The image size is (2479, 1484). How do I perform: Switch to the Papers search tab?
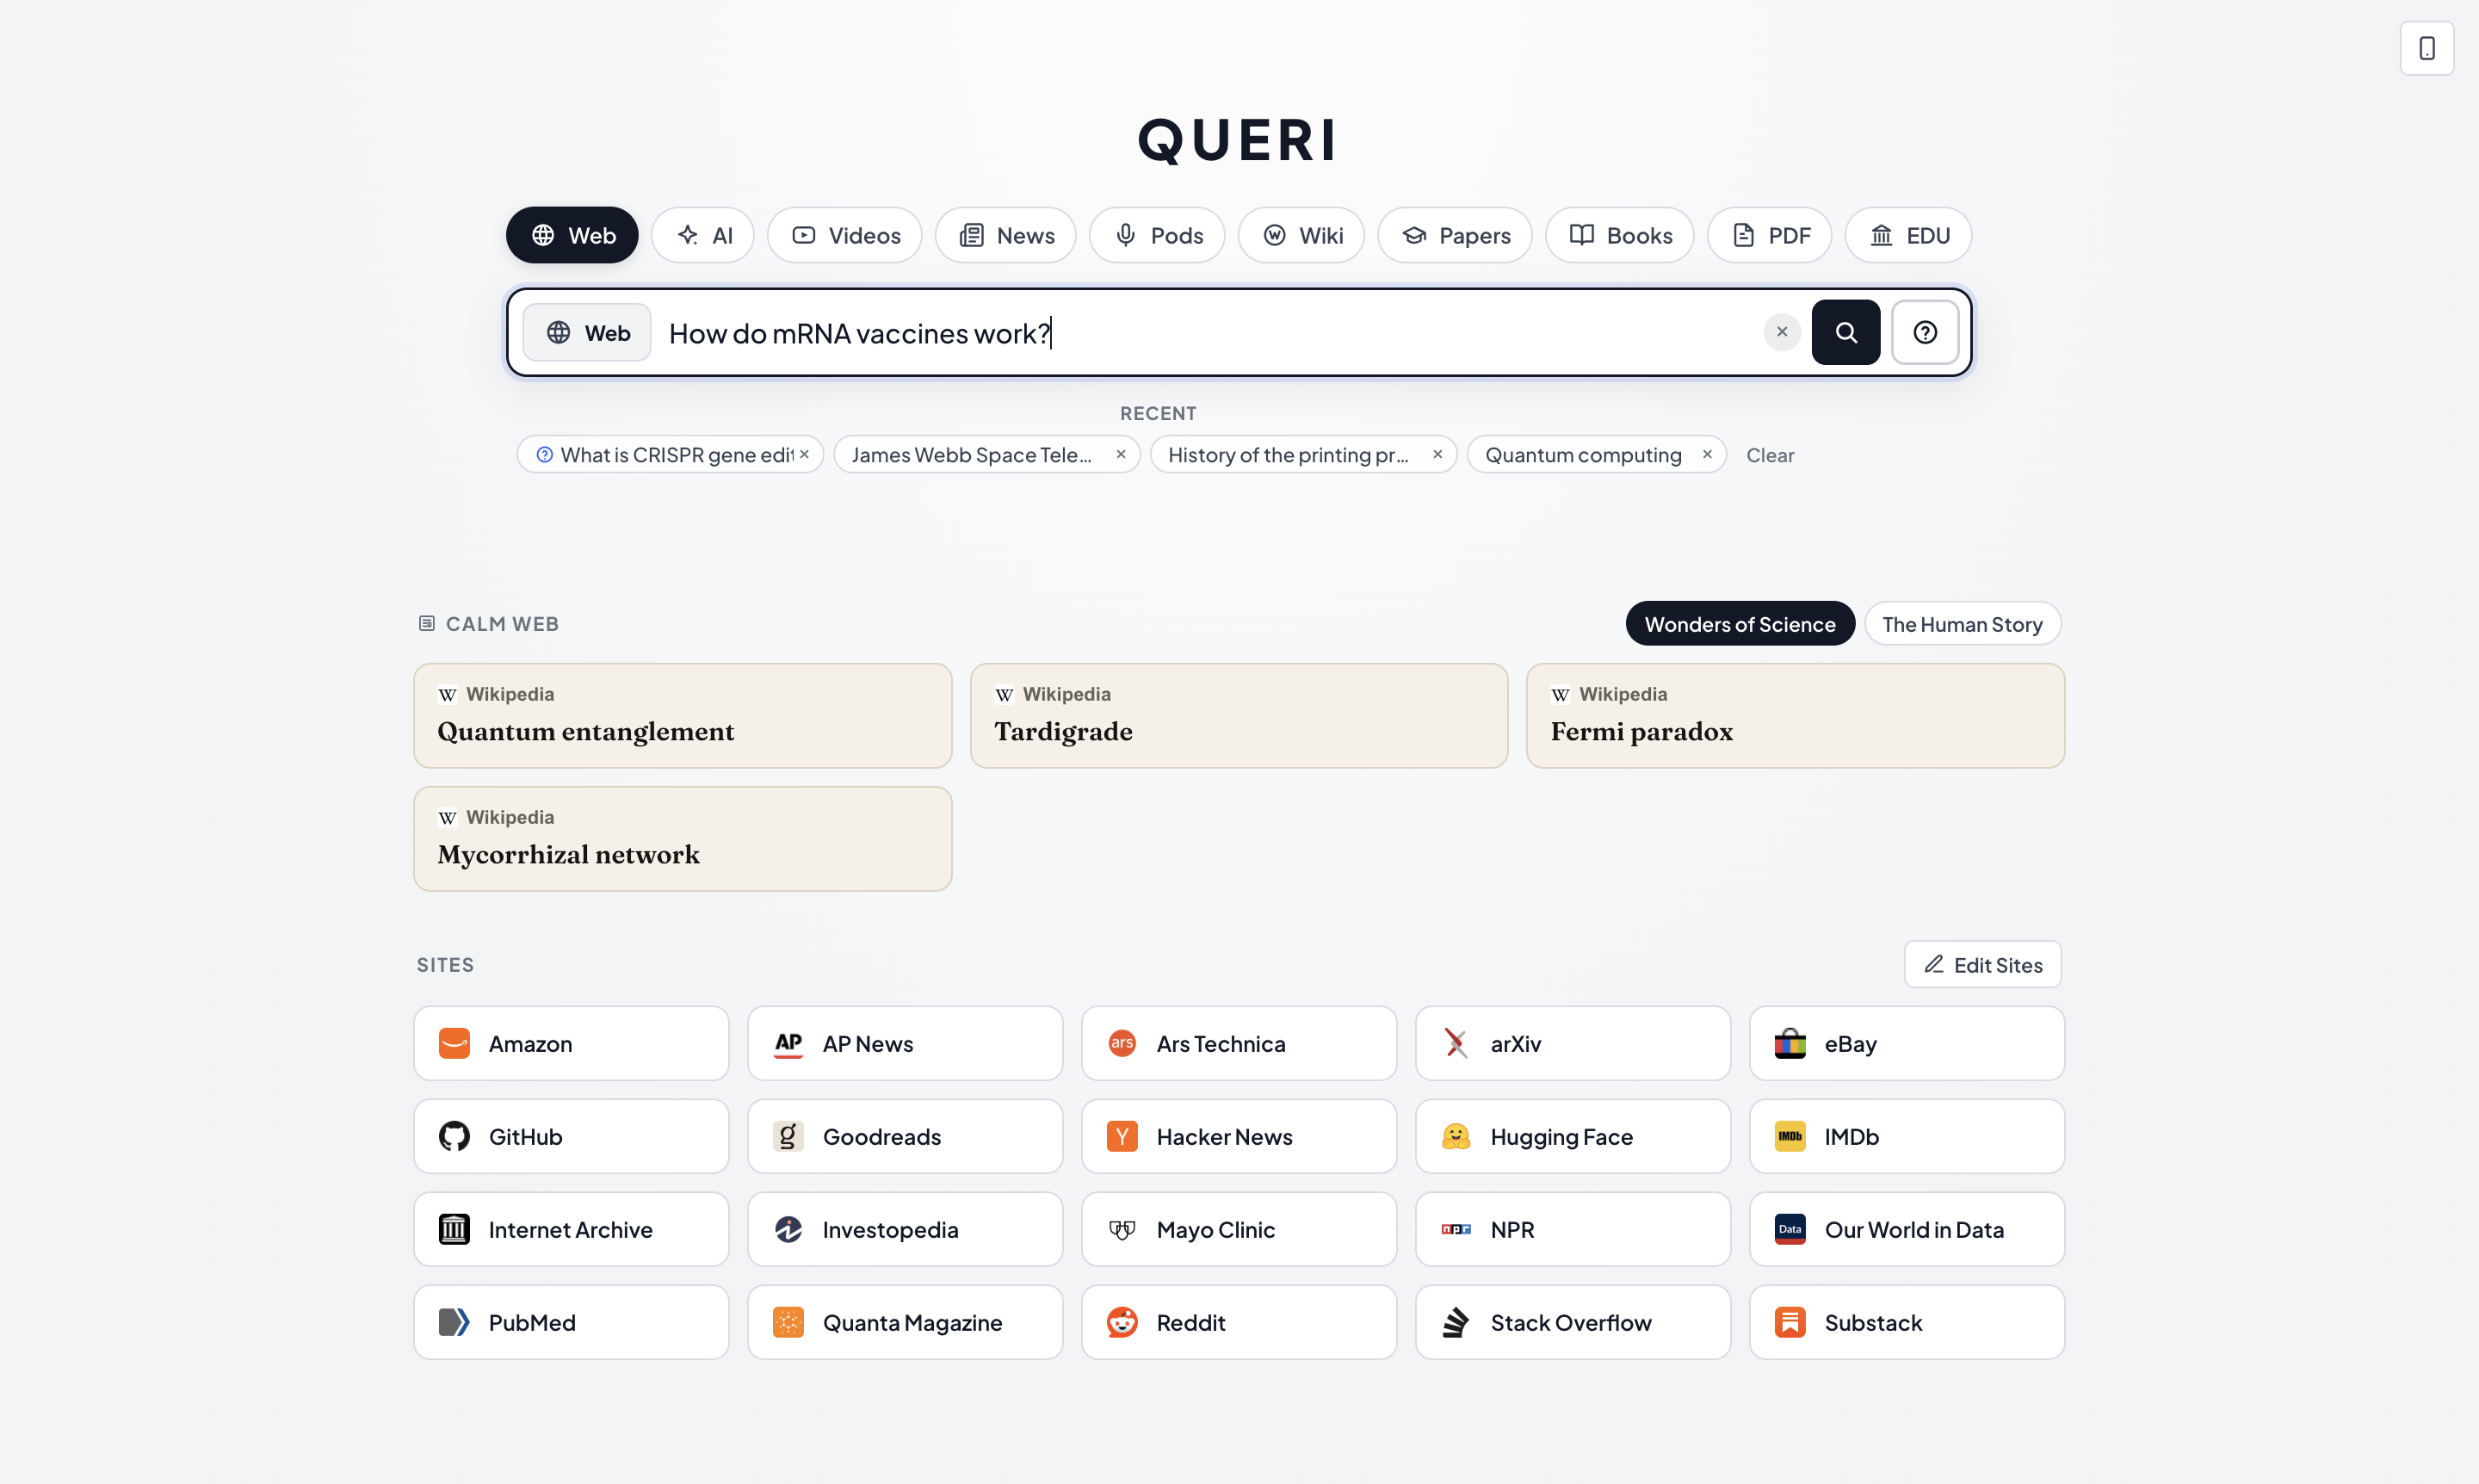pyautogui.click(x=1455, y=235)
